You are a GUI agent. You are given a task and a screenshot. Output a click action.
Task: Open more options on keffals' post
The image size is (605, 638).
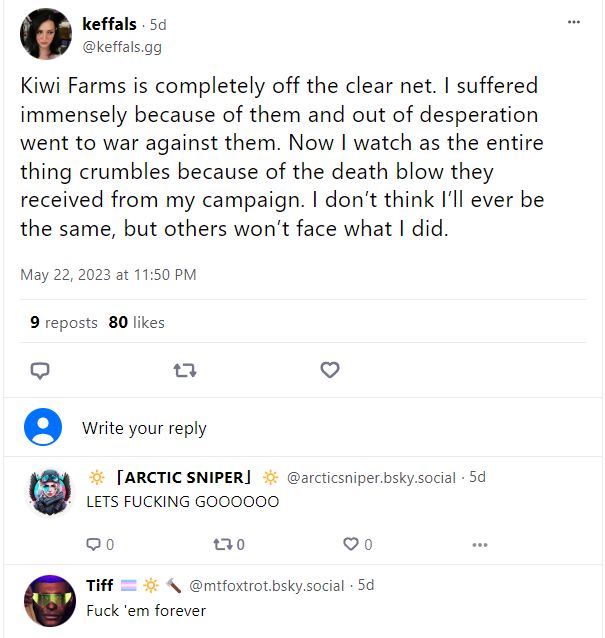pyautogui.click(x=573, y=21)
